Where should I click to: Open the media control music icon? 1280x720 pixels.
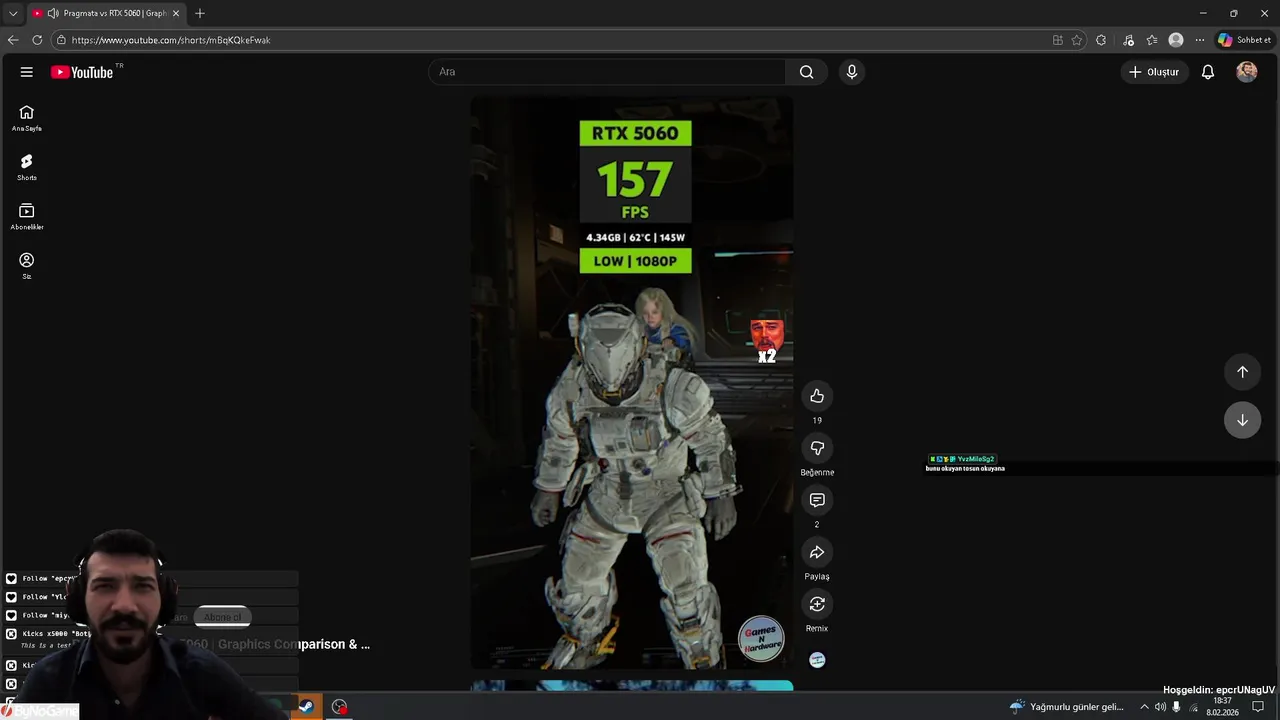pos(1128,40)
